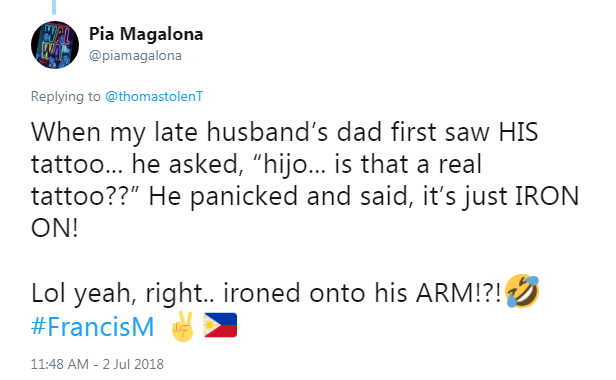Select the victory hand emoji
Viewport: 616px width, 380px height.
pyautogui.click(x=183, y=326)
